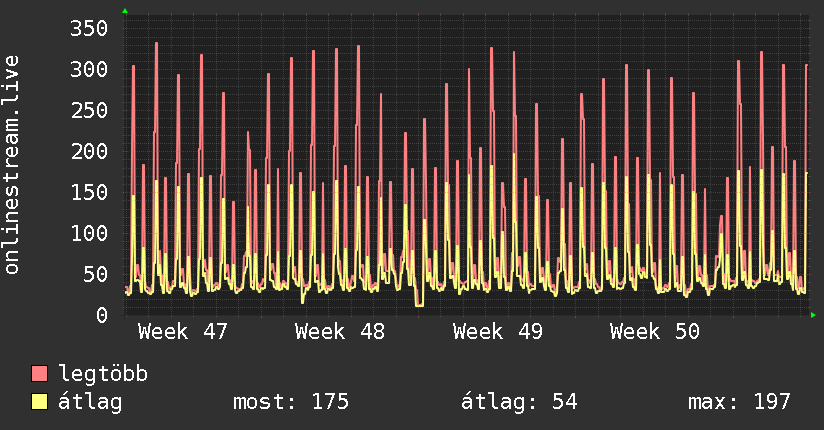Click the yellow átlag legend swatch
The height and width of the screenshot is (430, 824).
click(x=39, y=402)
